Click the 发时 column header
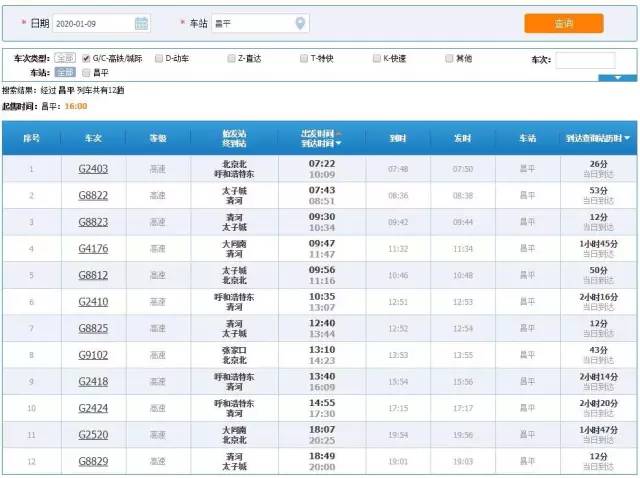Viewport: 640px width, 478px height. pos(462,138)
